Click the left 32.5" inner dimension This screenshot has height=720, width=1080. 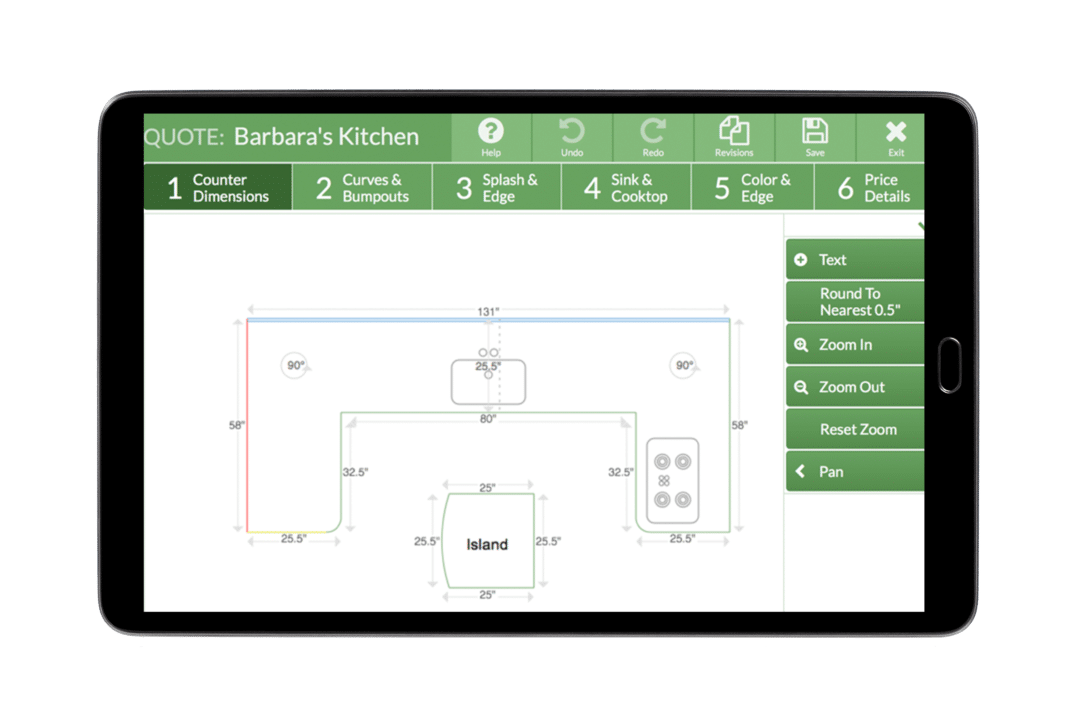[355, 472]
